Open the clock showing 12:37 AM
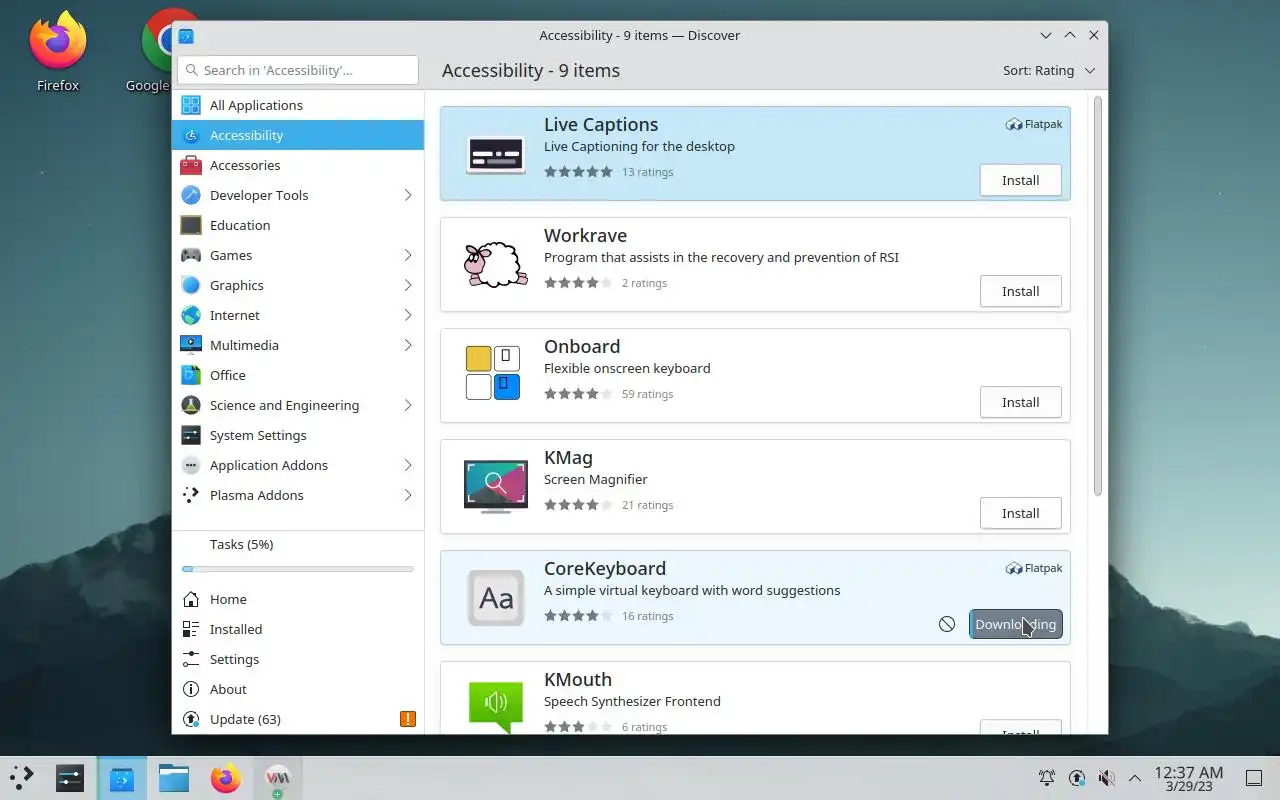 tap(1188, 778)
